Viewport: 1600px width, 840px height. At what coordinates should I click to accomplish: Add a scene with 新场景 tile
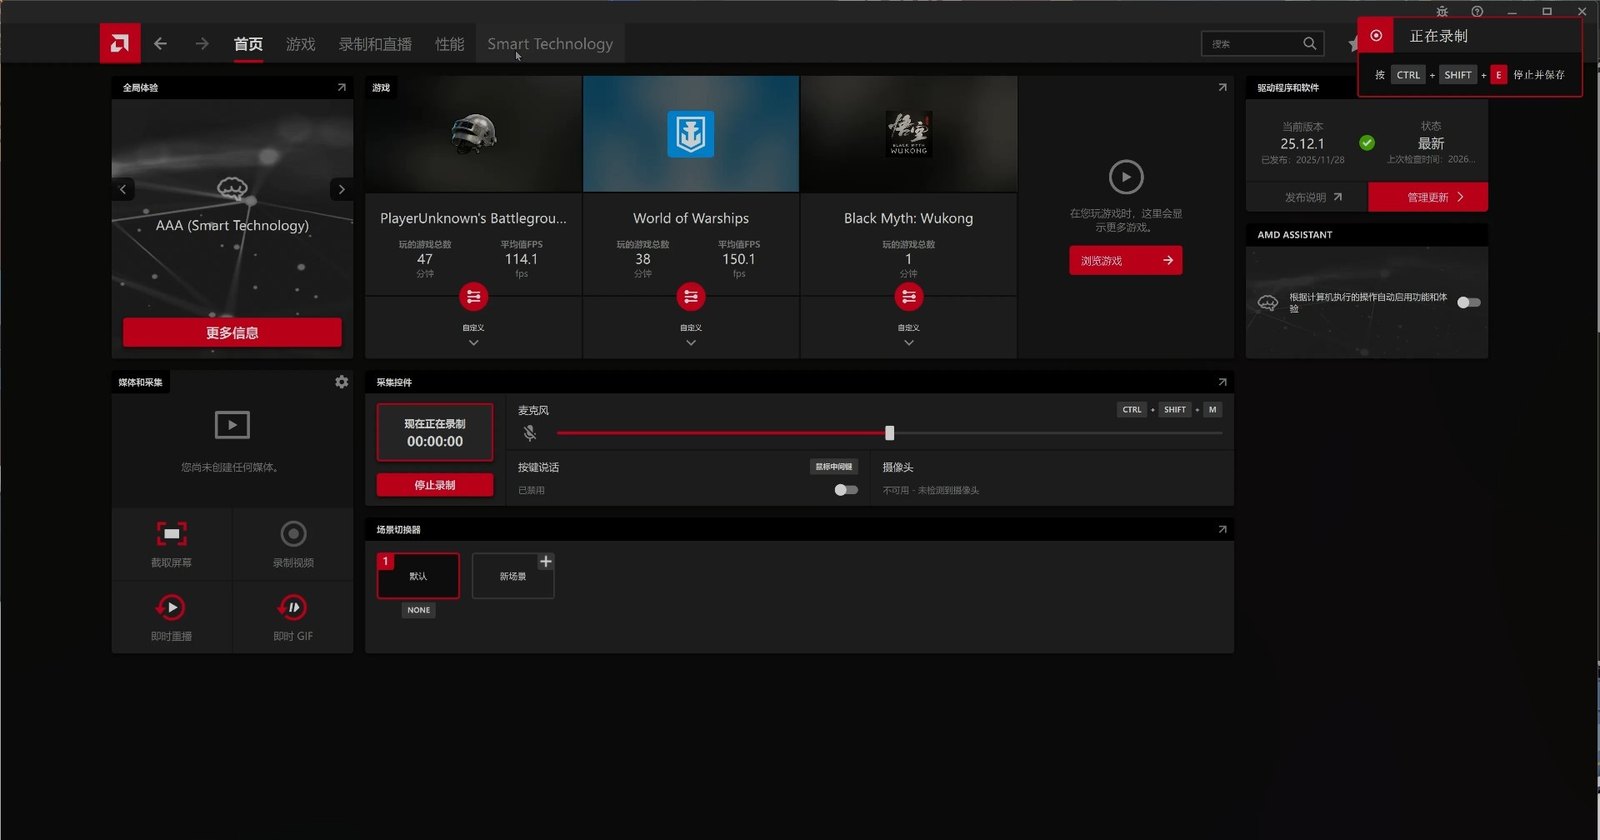pos(513,576)
